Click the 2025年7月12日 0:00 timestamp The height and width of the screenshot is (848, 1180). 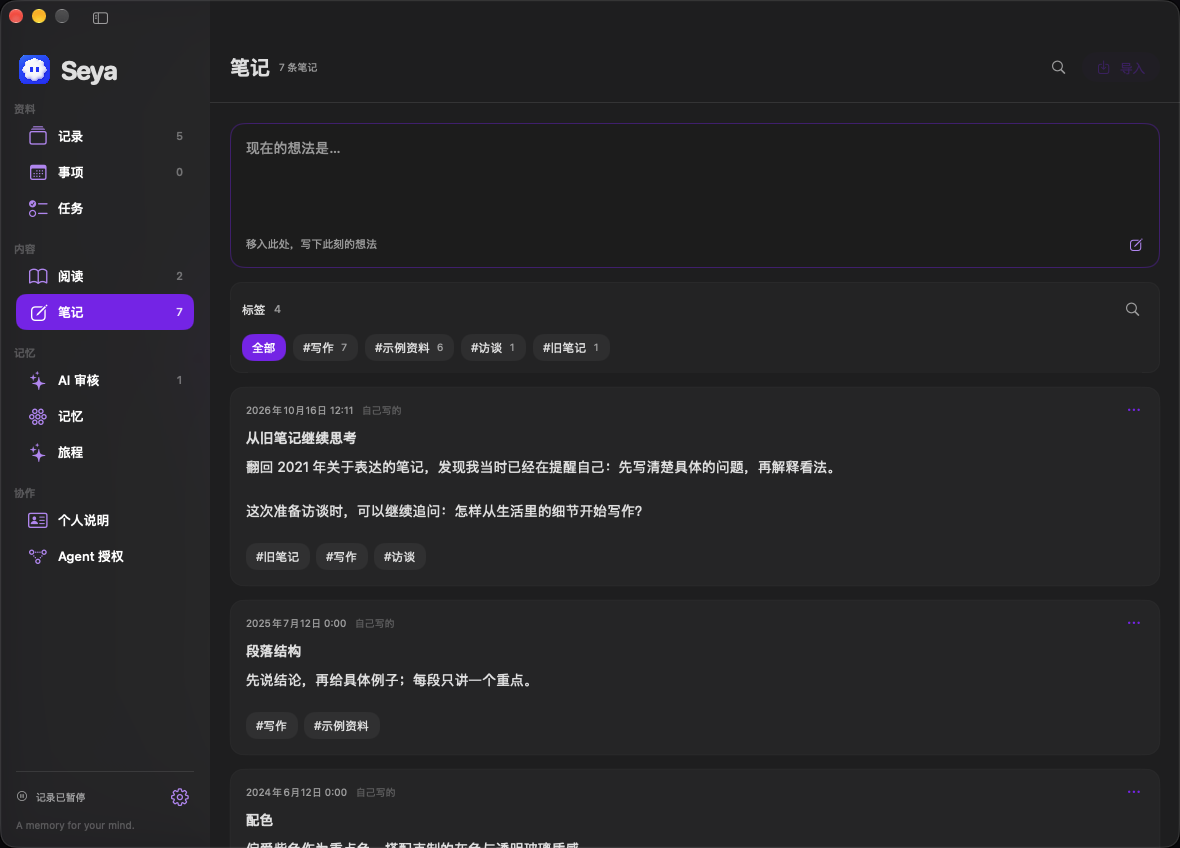(x=296, y=623)
